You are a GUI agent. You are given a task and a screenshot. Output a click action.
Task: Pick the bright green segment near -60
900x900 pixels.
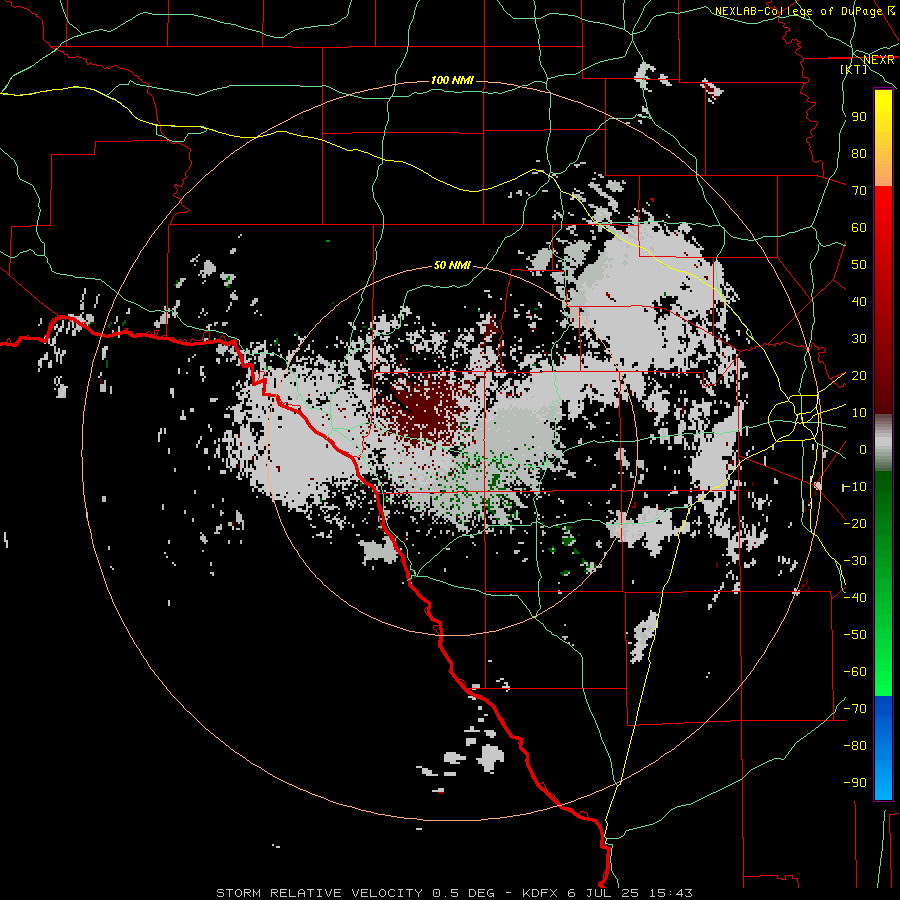[x=883, y=672]
